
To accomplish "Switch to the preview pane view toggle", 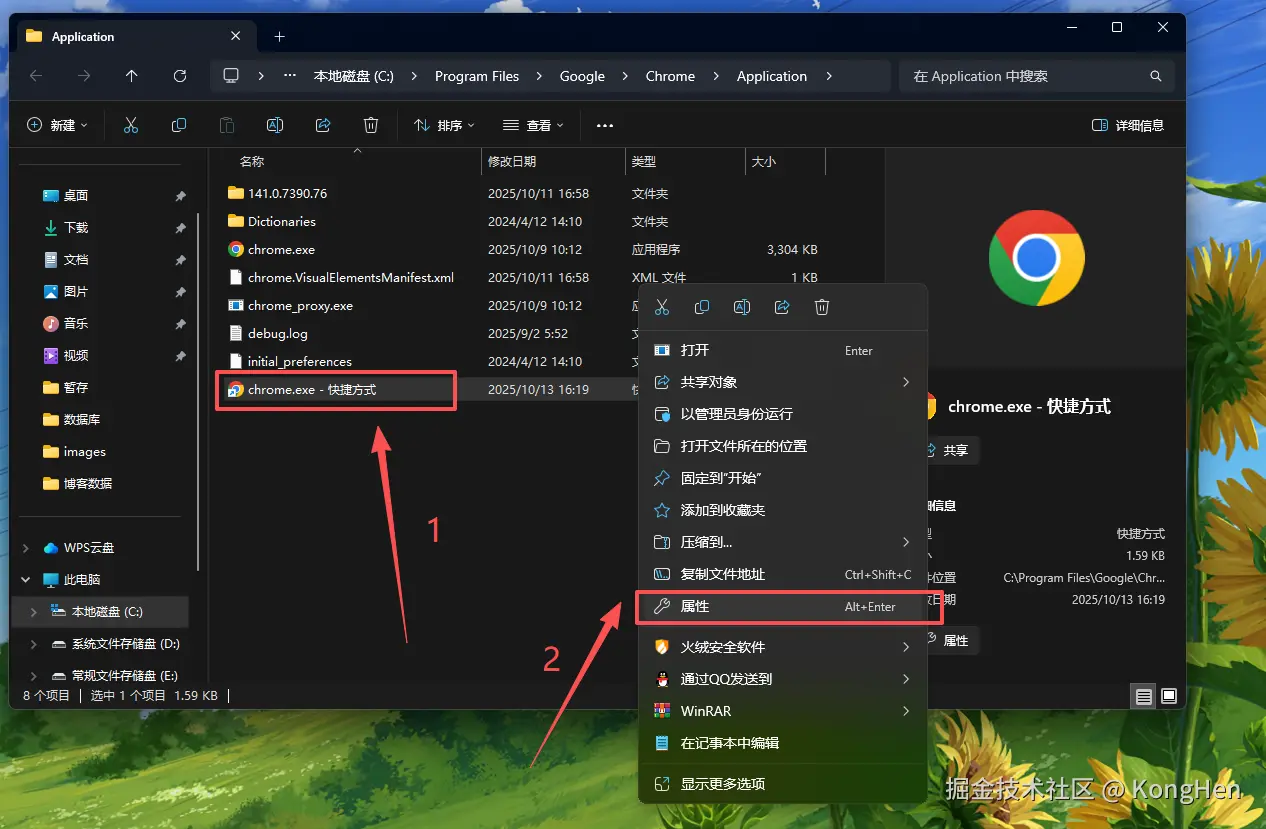I will point(1168,696).
